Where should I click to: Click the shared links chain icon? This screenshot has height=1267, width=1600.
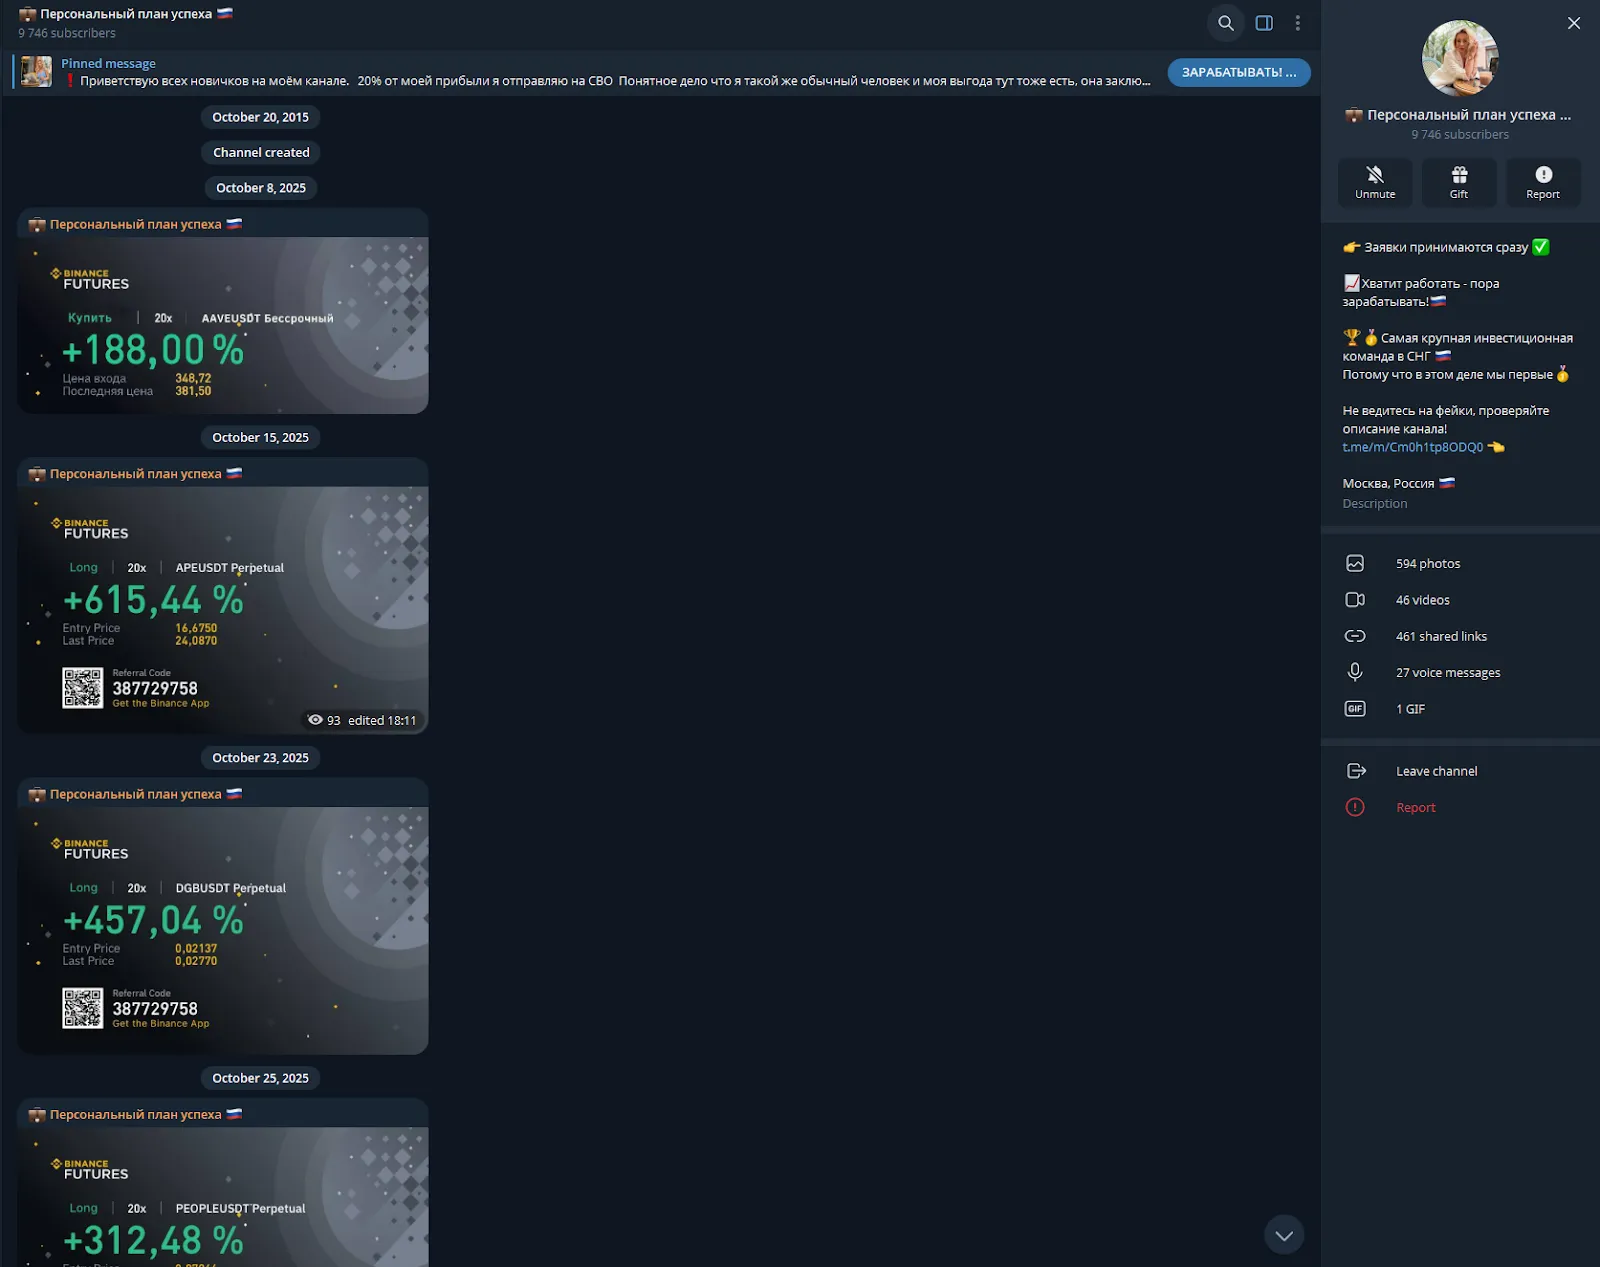(1355, 636)
